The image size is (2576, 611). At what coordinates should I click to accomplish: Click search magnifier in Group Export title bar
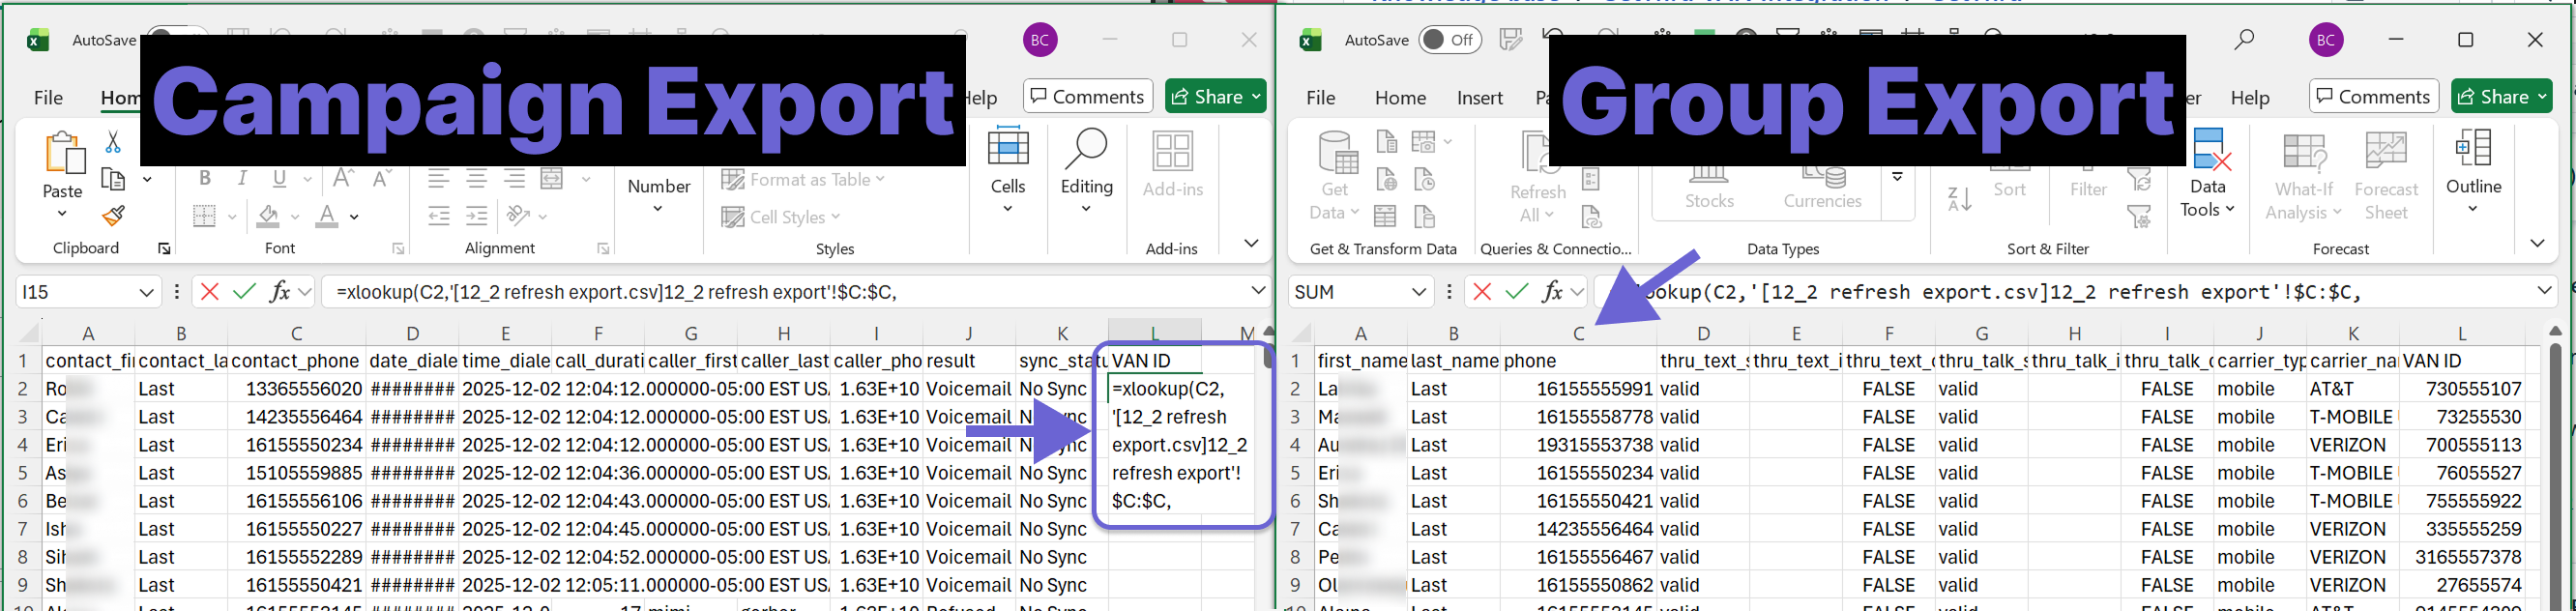point(2245,40)
